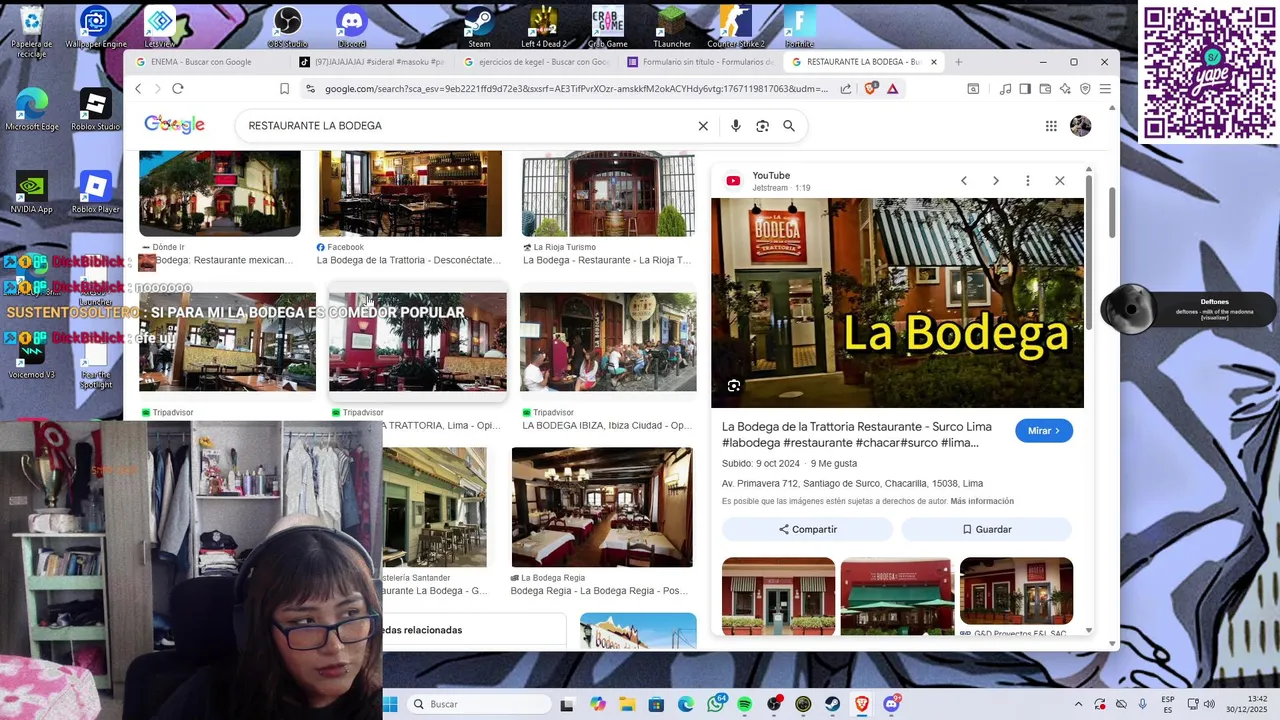Go back to the previous page

click(138, 89)
